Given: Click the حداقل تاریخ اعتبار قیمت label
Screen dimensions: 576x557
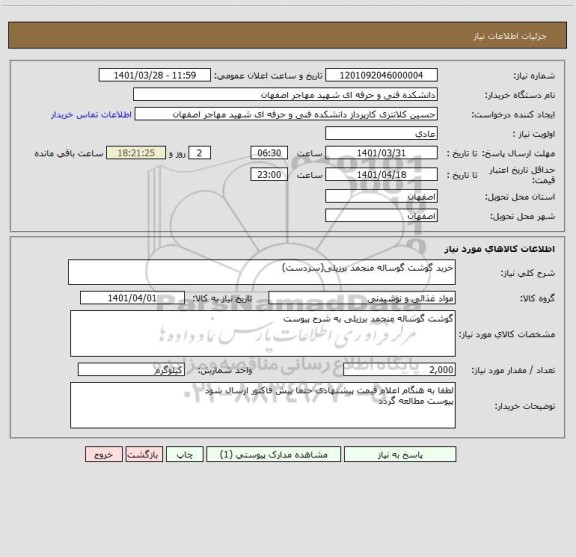Looking at the screenshot, I should pos(522,175).
